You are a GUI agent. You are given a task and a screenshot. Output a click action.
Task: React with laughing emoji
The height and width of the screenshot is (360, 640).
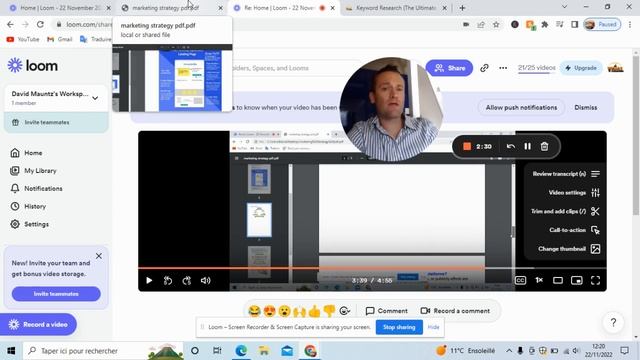point(254,311)
